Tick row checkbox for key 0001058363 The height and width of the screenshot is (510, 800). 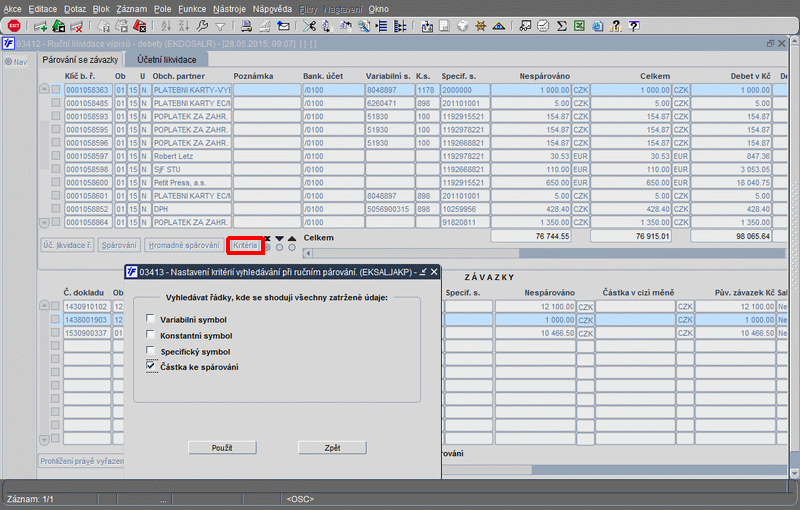click(56, 90)
